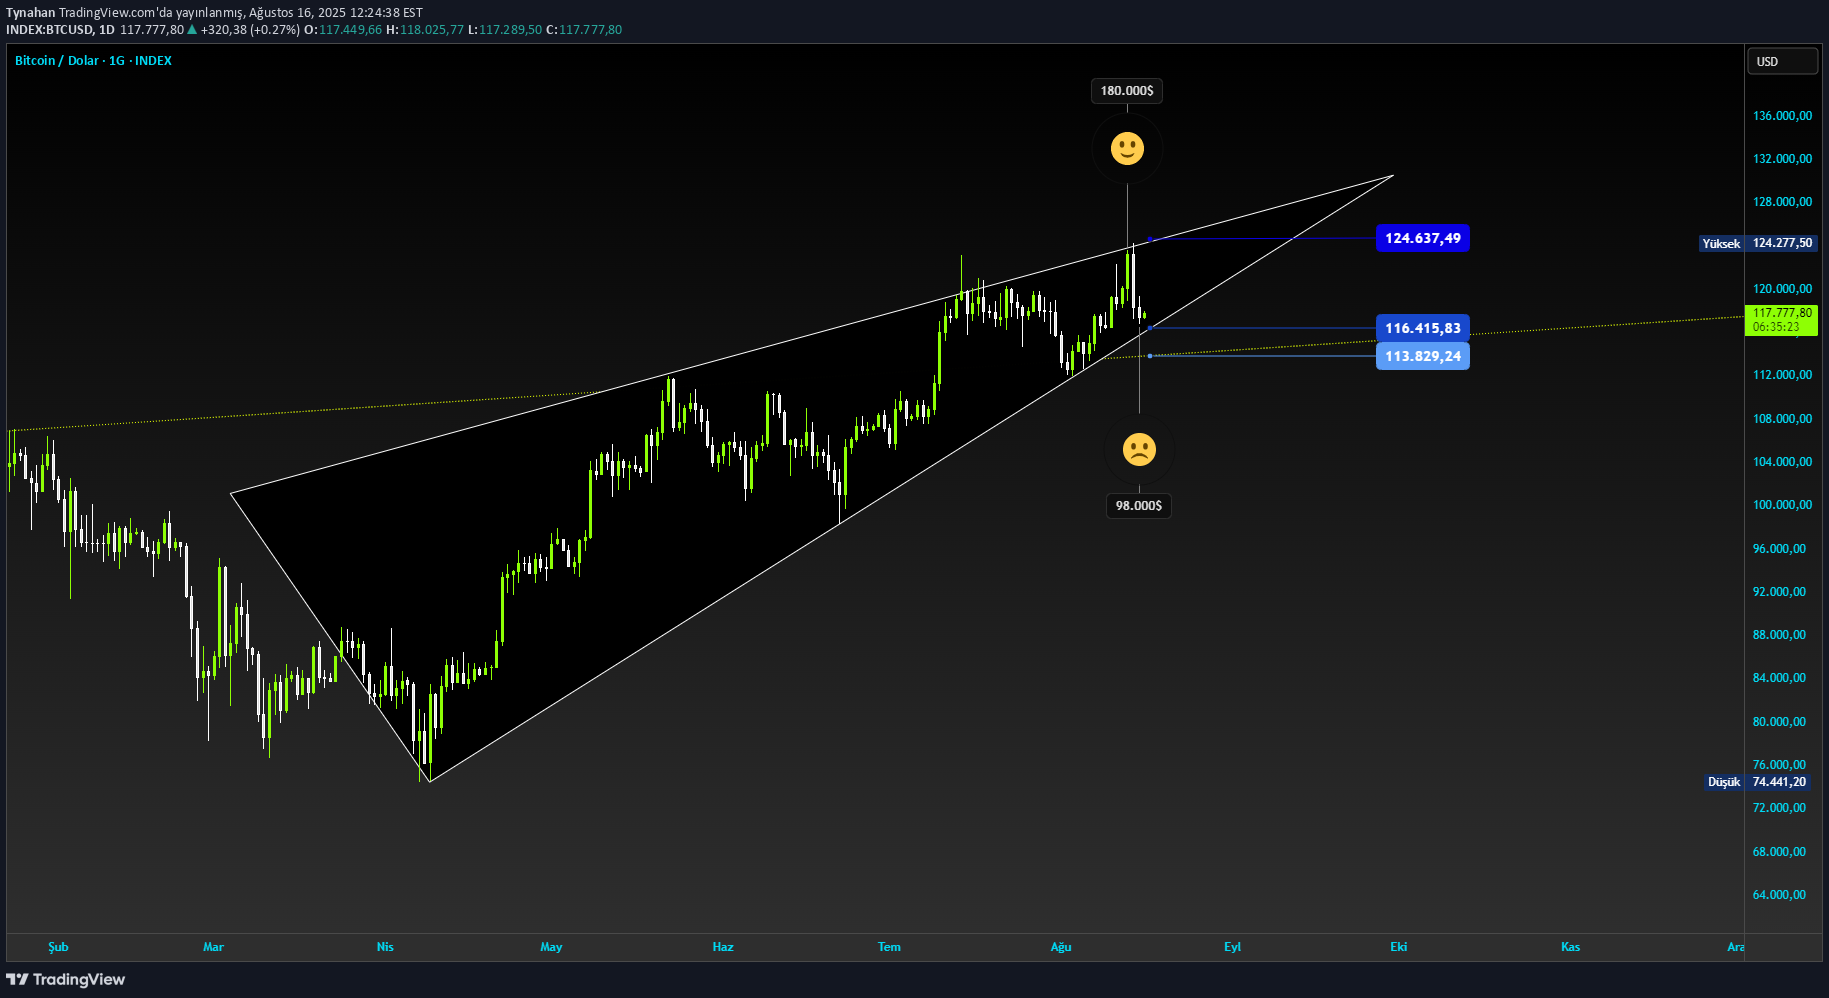This screenshot has width=1829, height=998.
Task: Click the 112.000,00 price axis tick
Action: (1782, 375)
